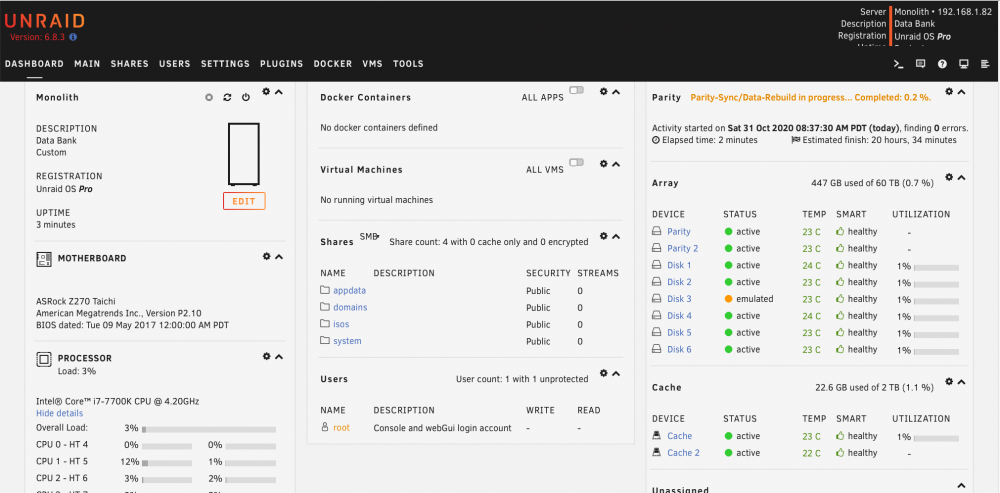This screenshot has width=1000, height=493.
Task: Collapse the Docker Containers section
Action: pyautogui.click(x=615, y=92)
